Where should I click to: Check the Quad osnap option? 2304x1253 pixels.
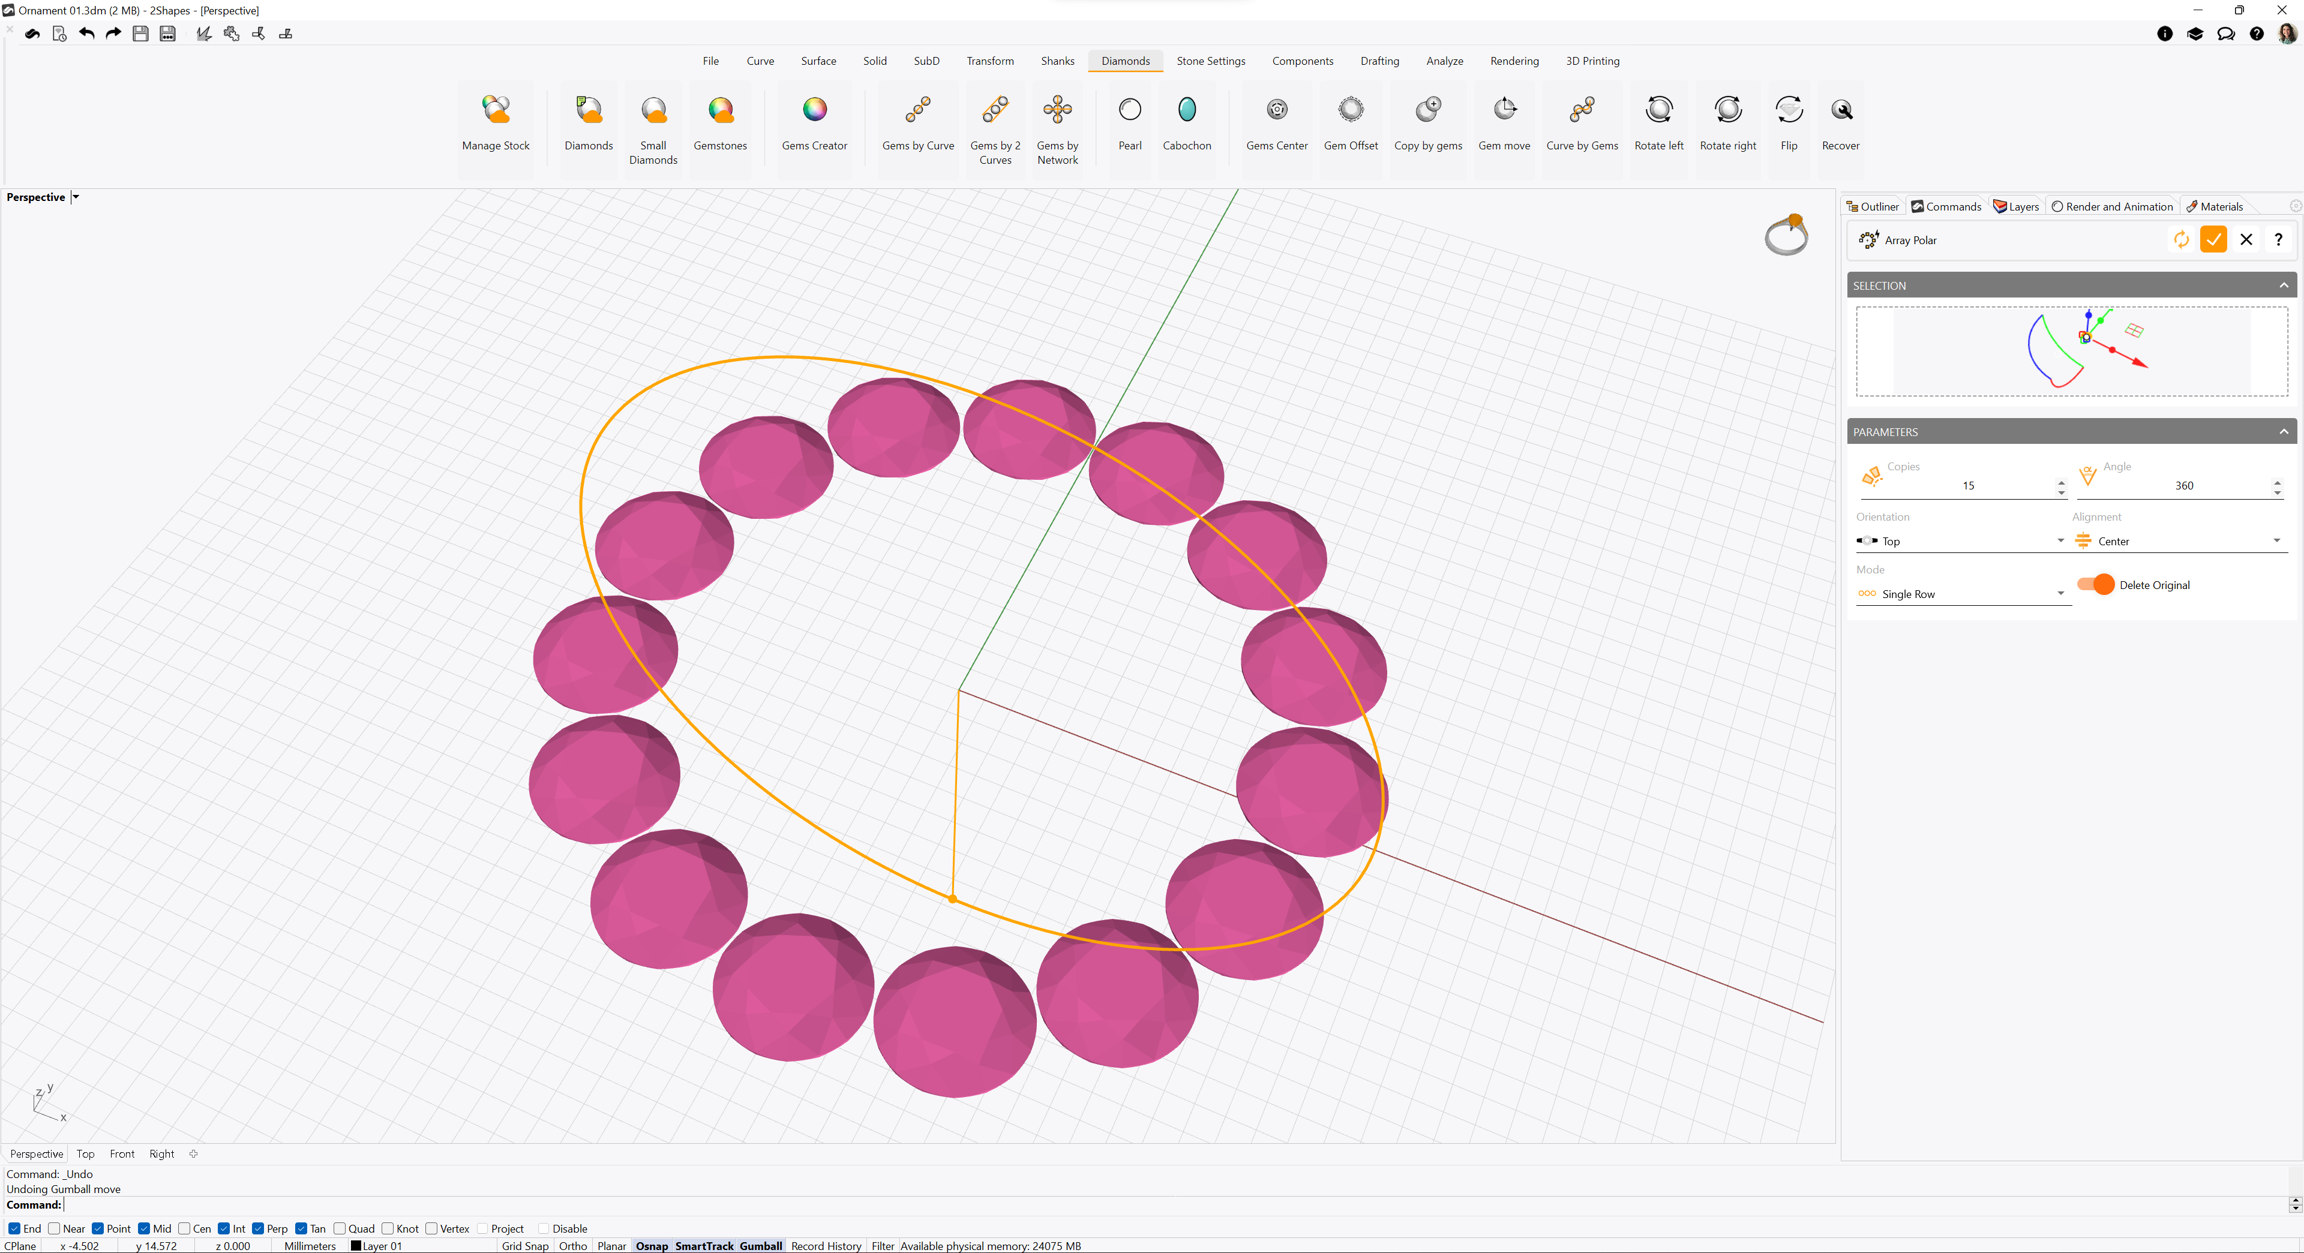click(340, 1229)
